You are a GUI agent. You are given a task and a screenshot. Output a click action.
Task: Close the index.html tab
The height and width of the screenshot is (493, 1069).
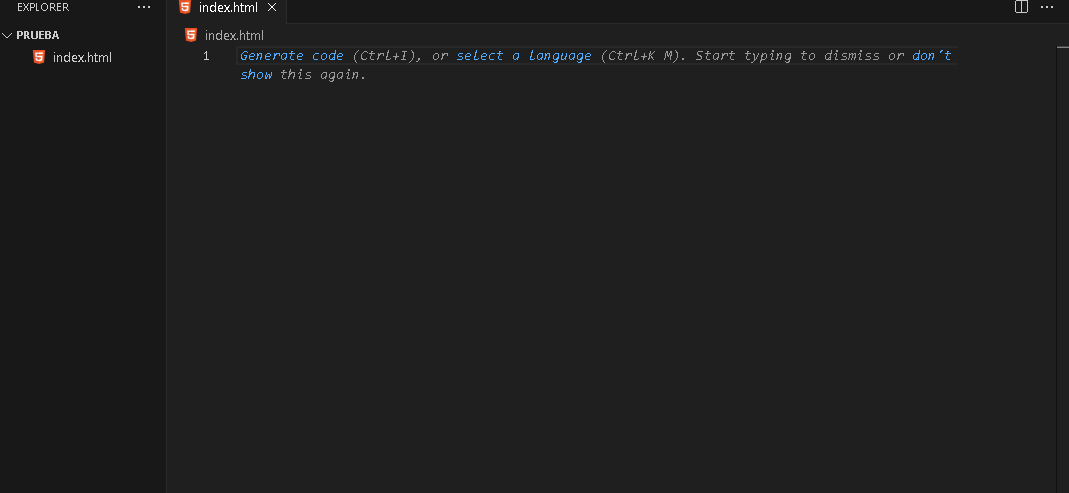(272, 8)
